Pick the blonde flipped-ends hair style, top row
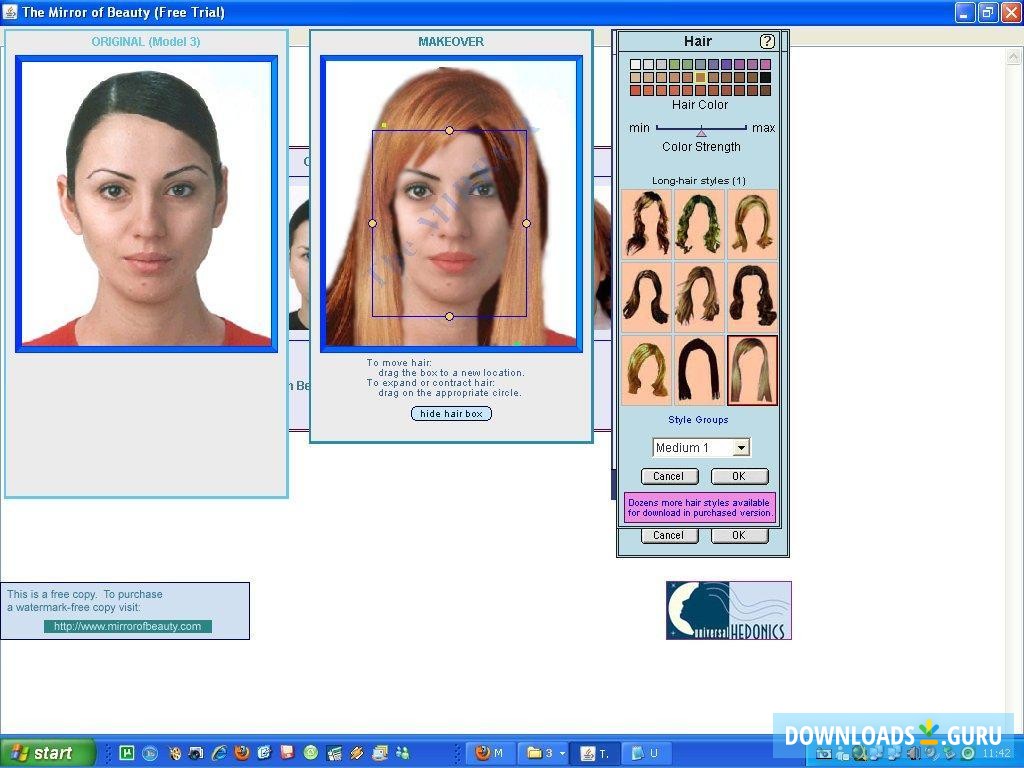 pyautogui.click(x=752, y=224)
